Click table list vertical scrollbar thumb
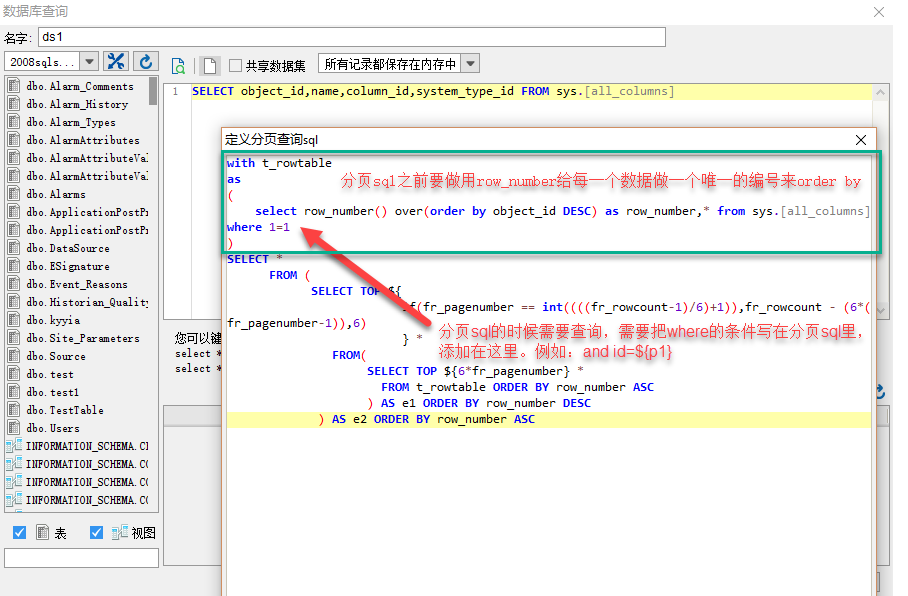Image resolution: width=908 pixels, height=596 pixels. click(x=153, y=91)
